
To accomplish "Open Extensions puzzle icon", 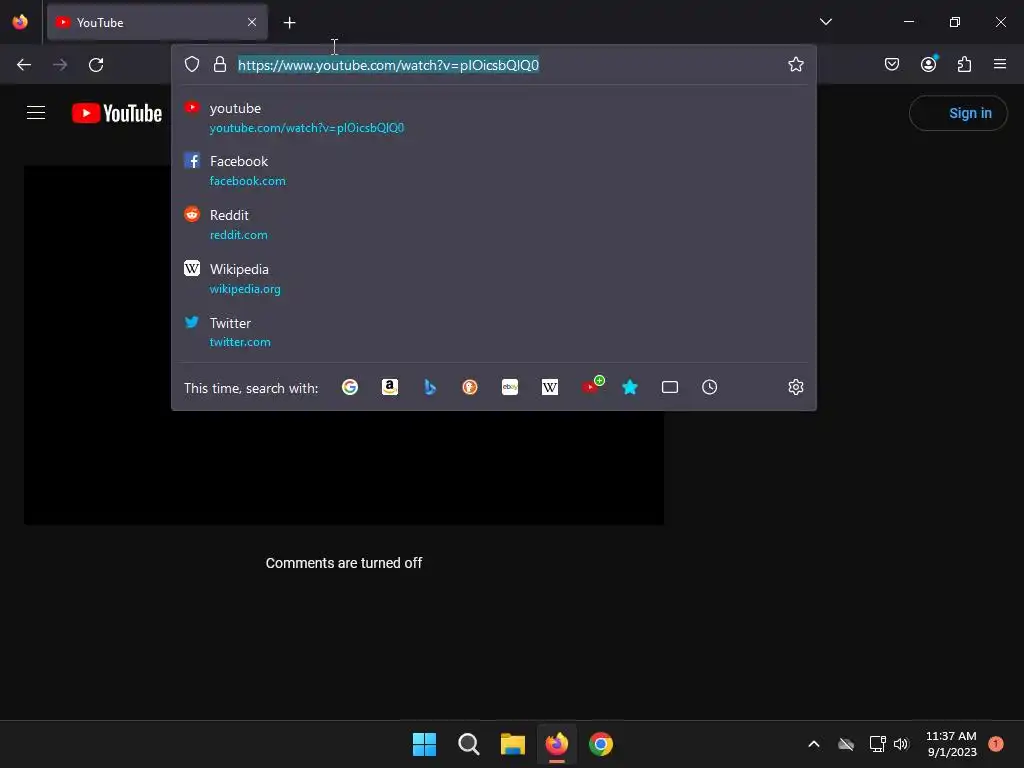I will [x=965, y=64].
